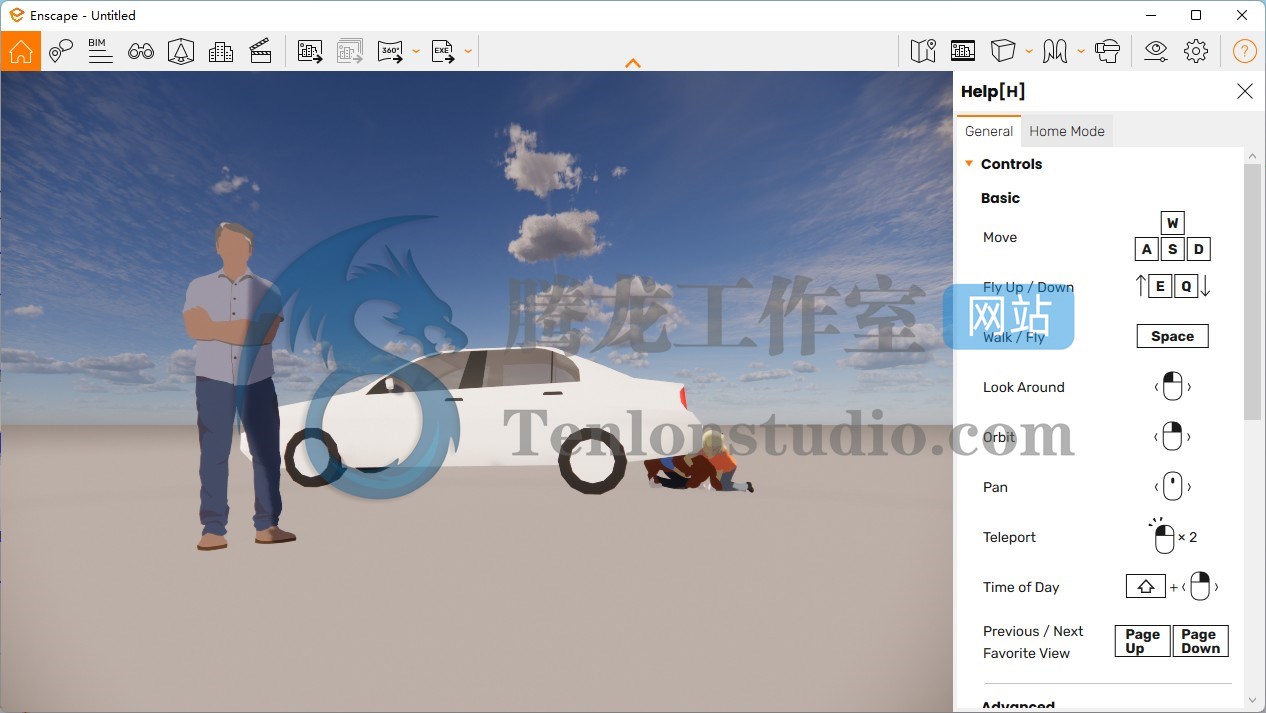Open the View Management location-pin icon
Image resolution: width=1266 pixels, height=713 pixels.
(x=61, y=51)
